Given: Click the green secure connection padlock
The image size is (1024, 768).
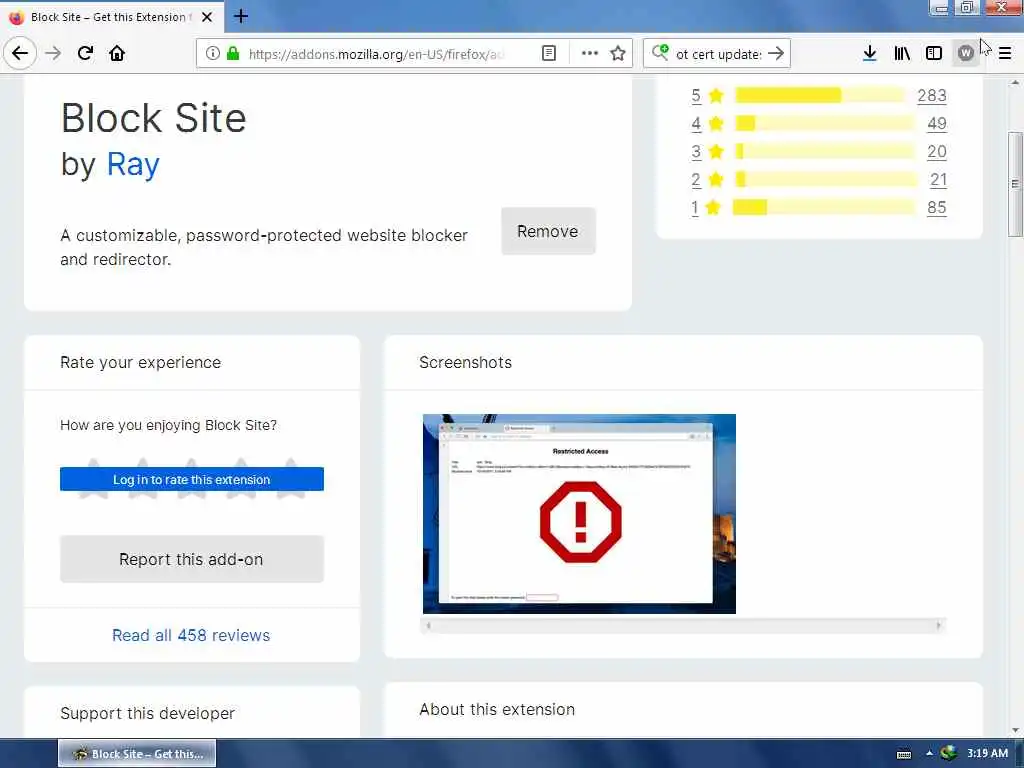Looking at the screenshot, I should [233, 54].
